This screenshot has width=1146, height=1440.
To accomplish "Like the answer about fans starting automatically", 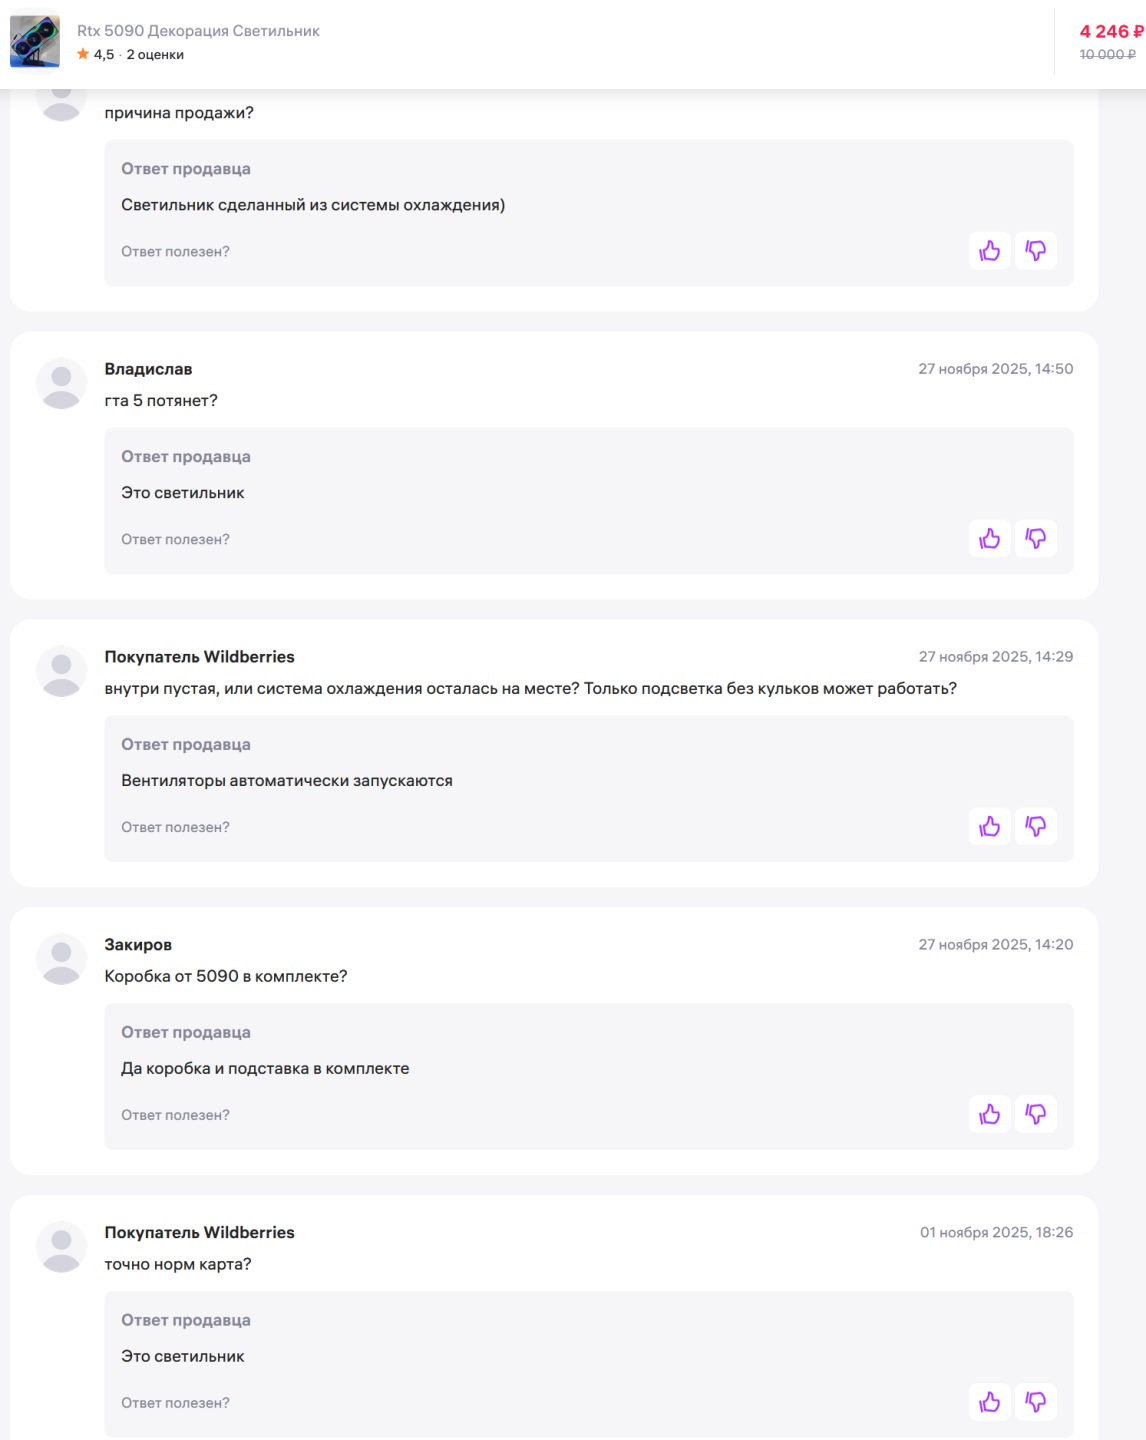I will coord(989,827).
